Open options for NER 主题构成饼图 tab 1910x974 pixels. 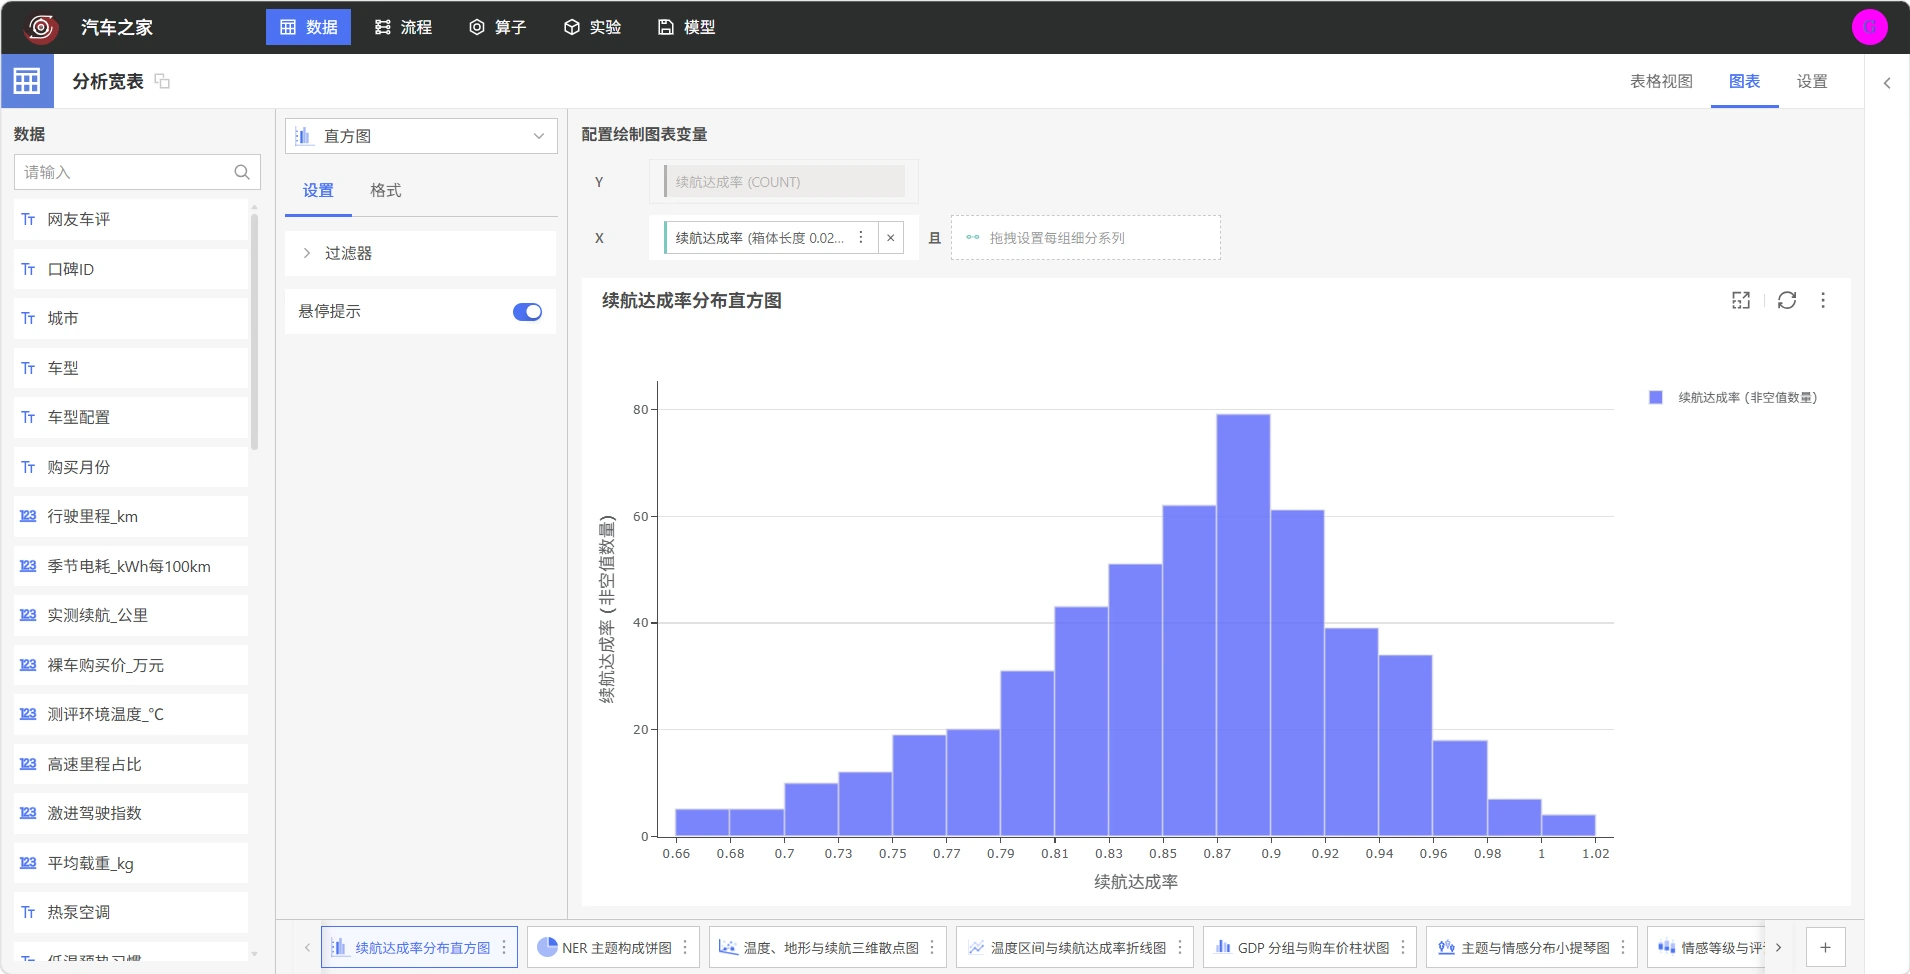[x=685, y=947]
